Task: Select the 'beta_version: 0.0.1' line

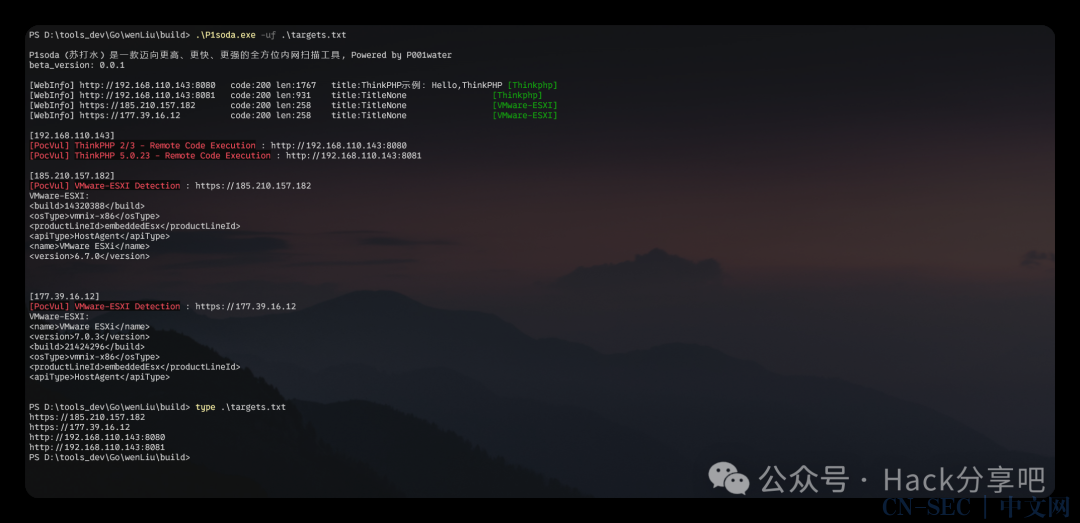Action: (76, 65)
